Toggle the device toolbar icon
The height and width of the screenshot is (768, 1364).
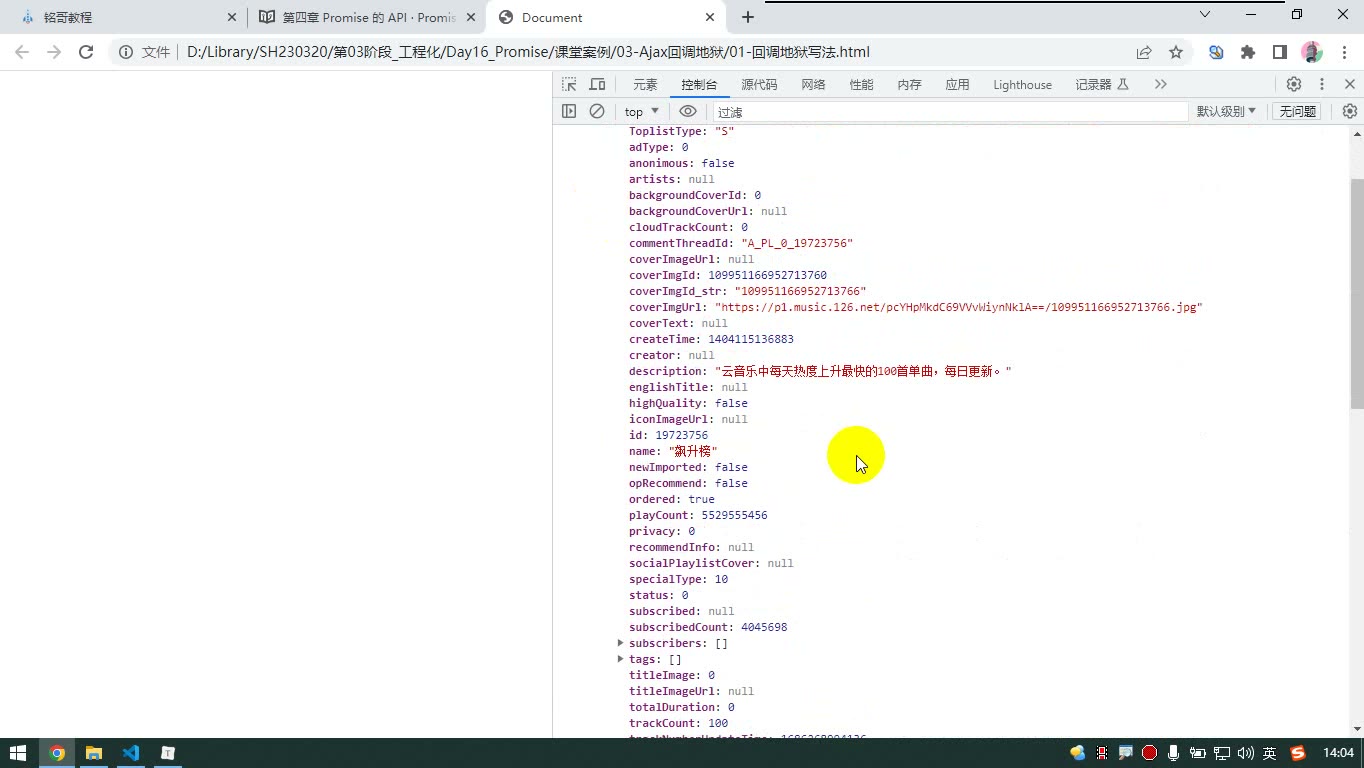pos(597,85)
